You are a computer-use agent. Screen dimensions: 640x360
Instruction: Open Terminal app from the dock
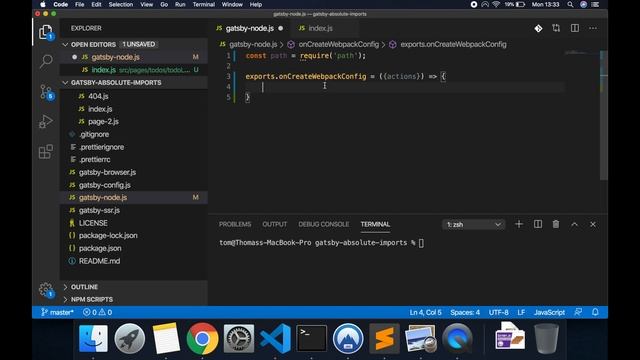311,338
